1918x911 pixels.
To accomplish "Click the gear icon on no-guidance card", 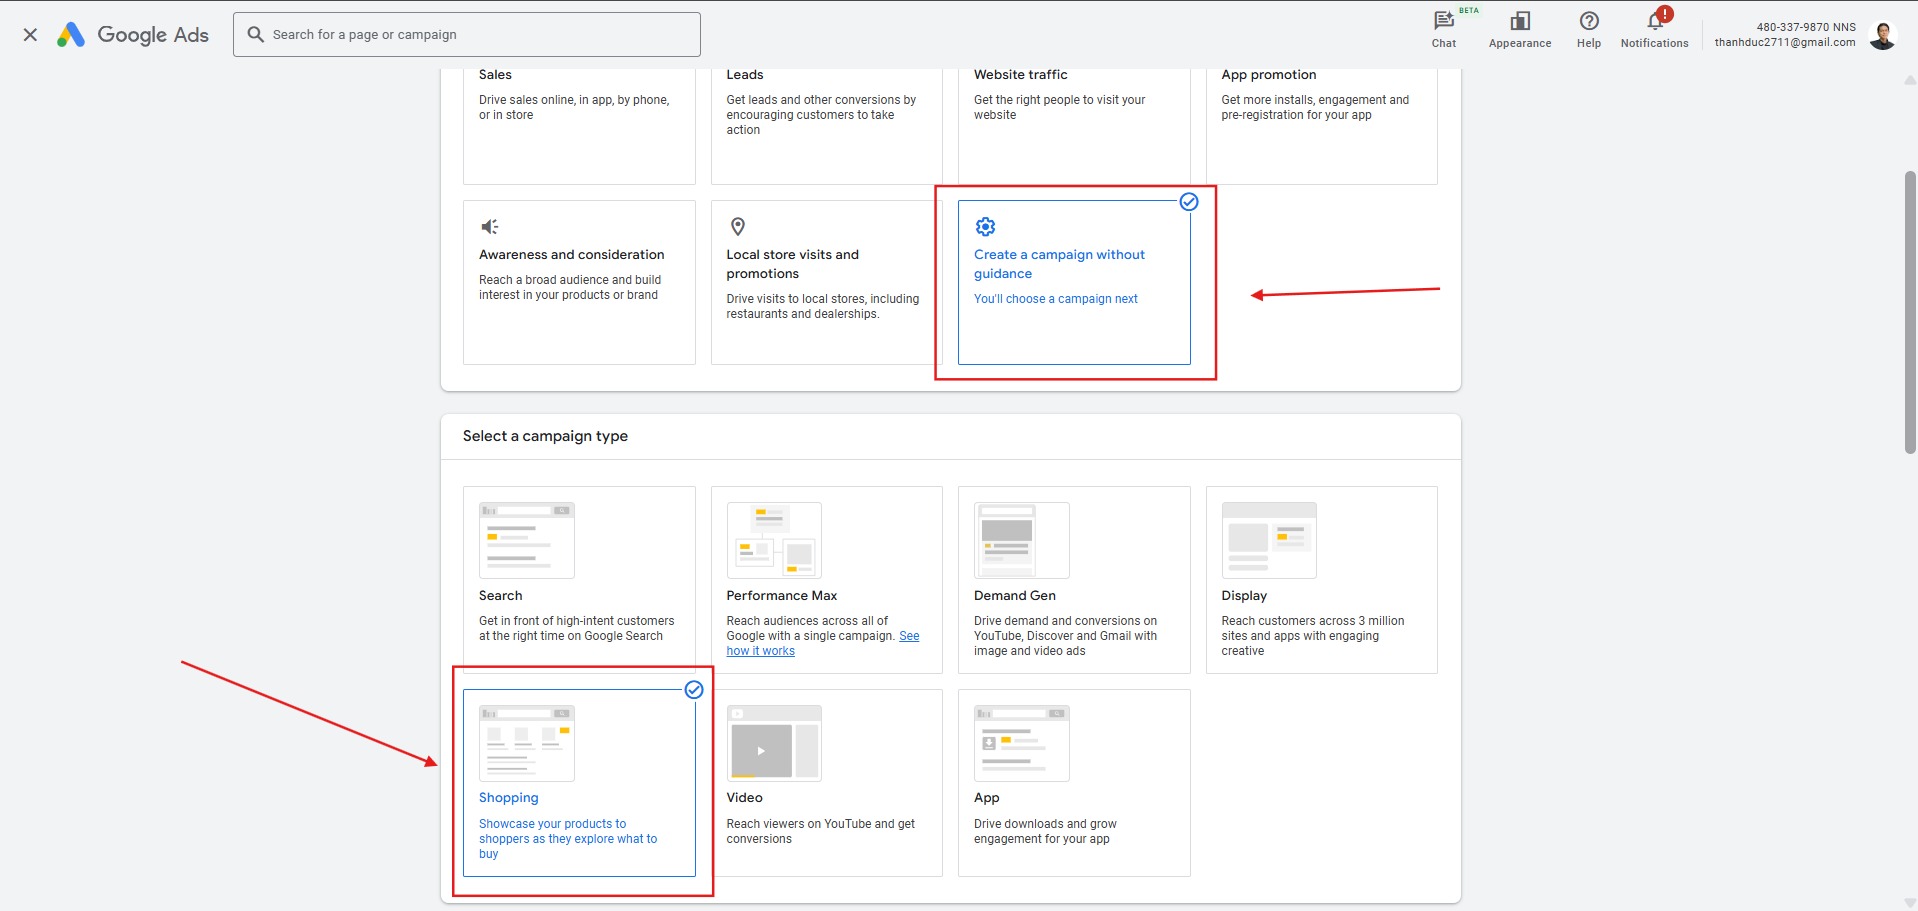I will pos(985,227).
